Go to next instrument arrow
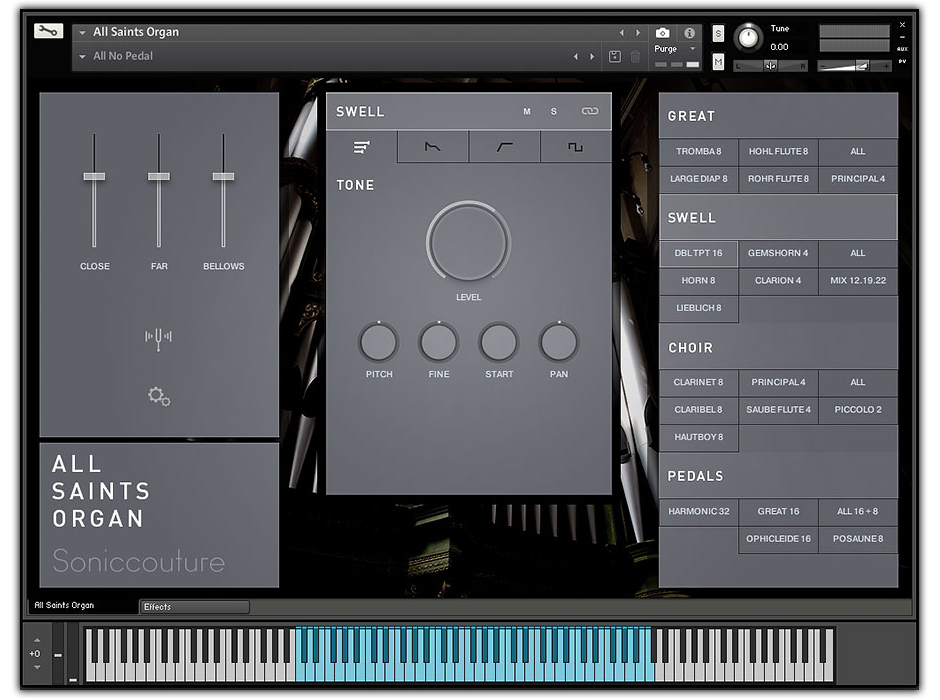This screenshot has height=700, width=940. [638, 32]
